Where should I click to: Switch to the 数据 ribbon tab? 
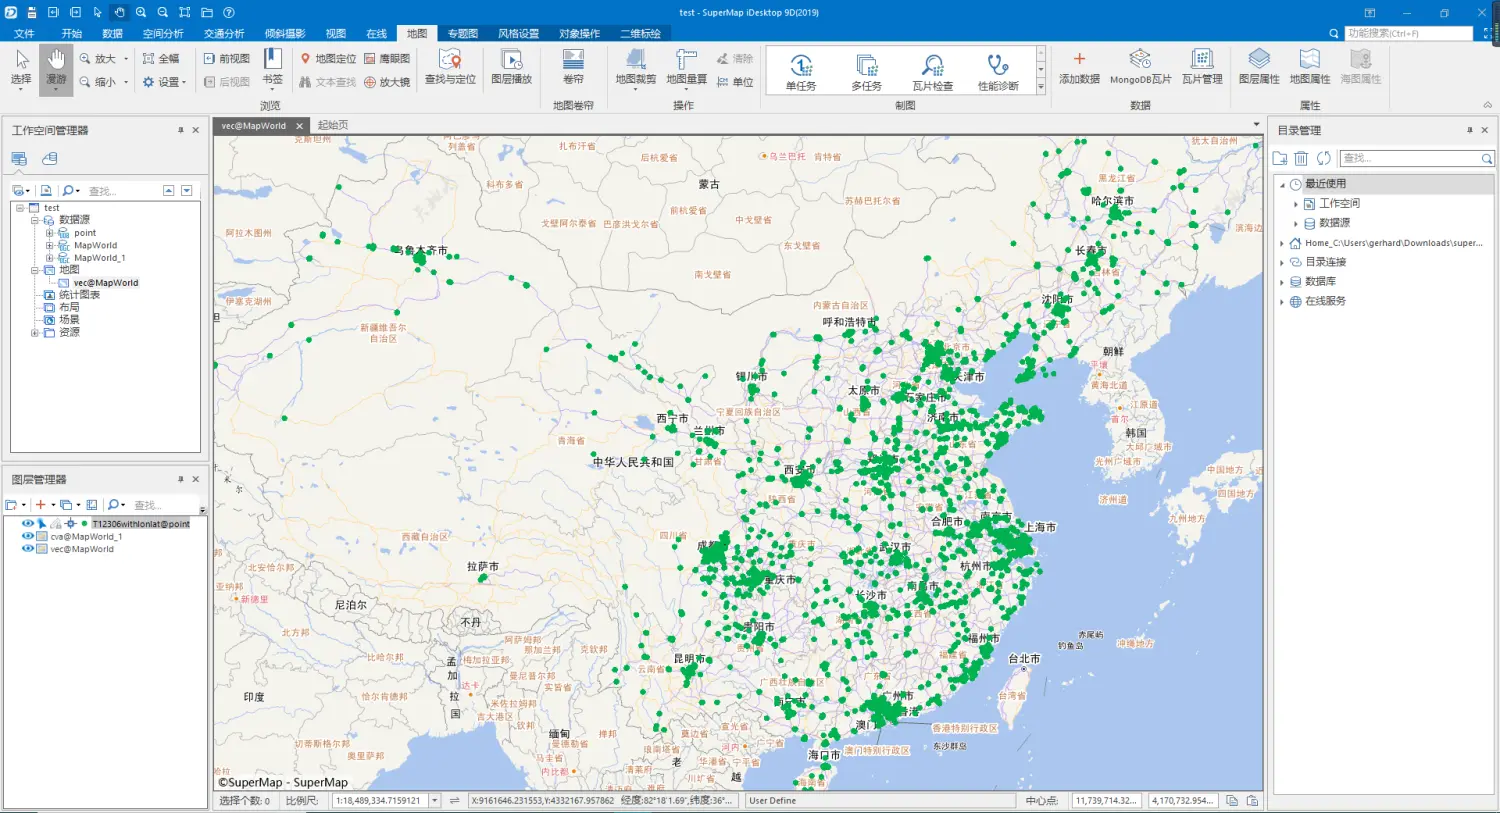[x=112, y=33]
